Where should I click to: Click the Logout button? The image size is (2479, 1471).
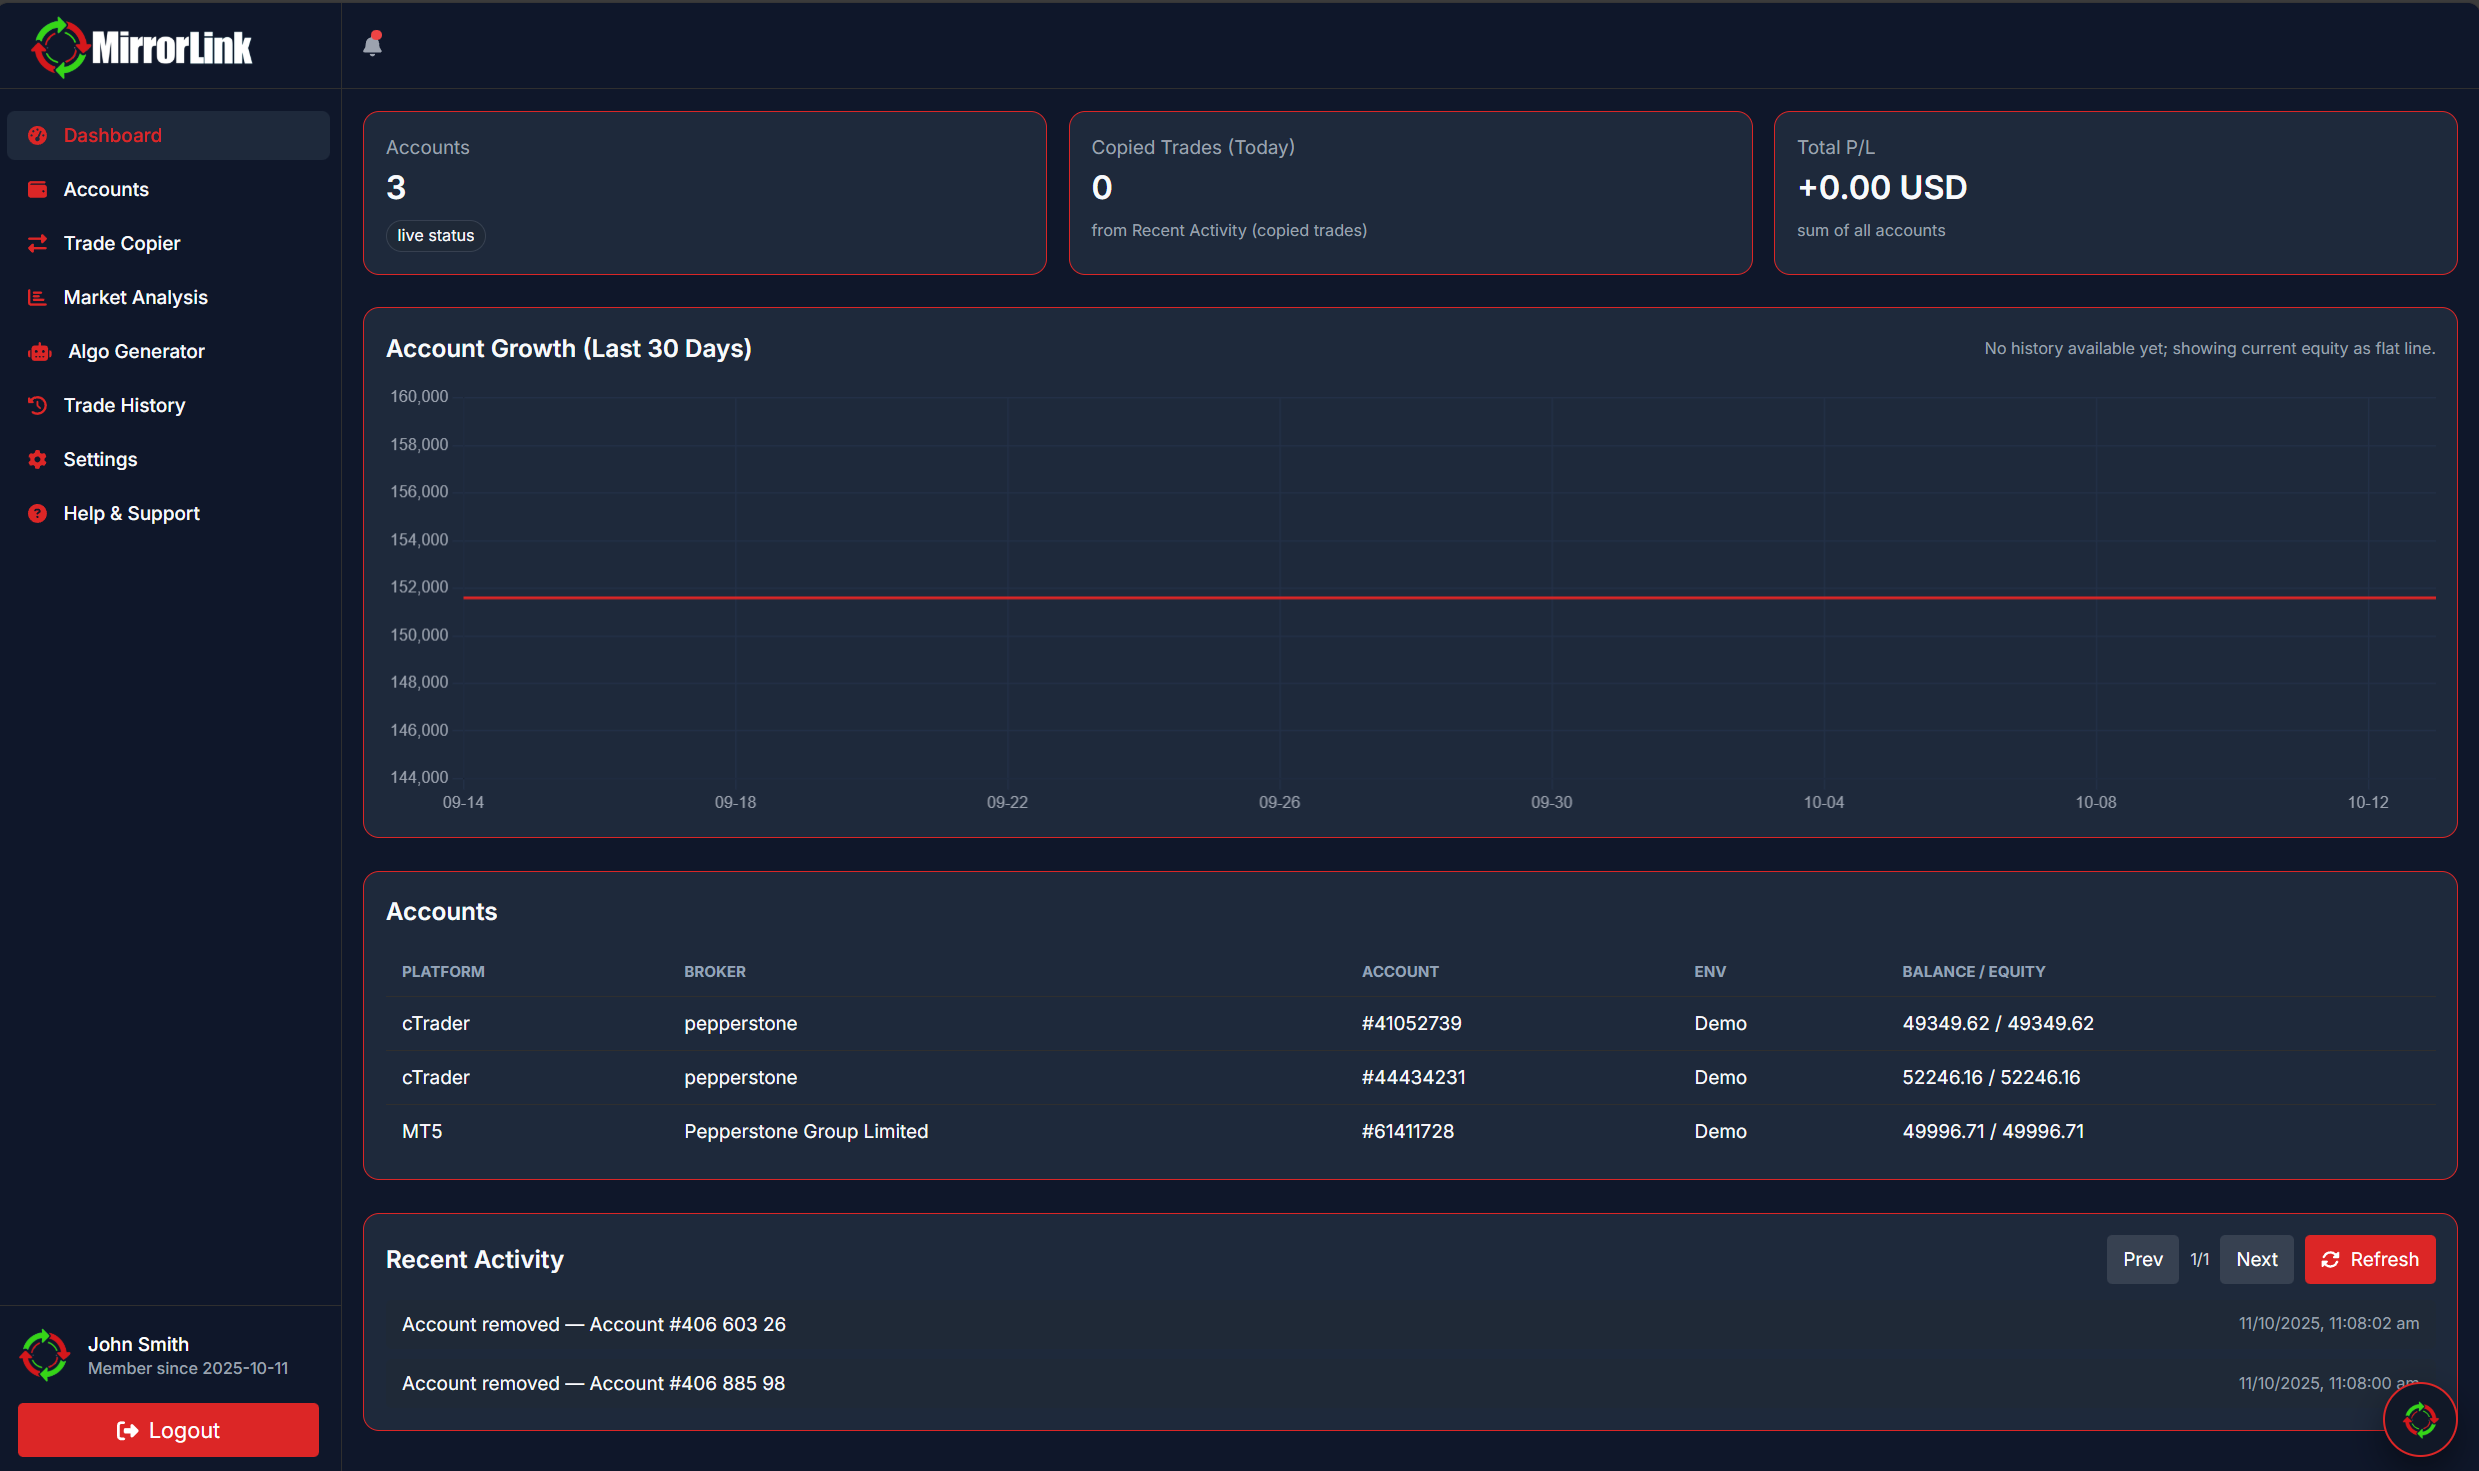coord(167,1430)
